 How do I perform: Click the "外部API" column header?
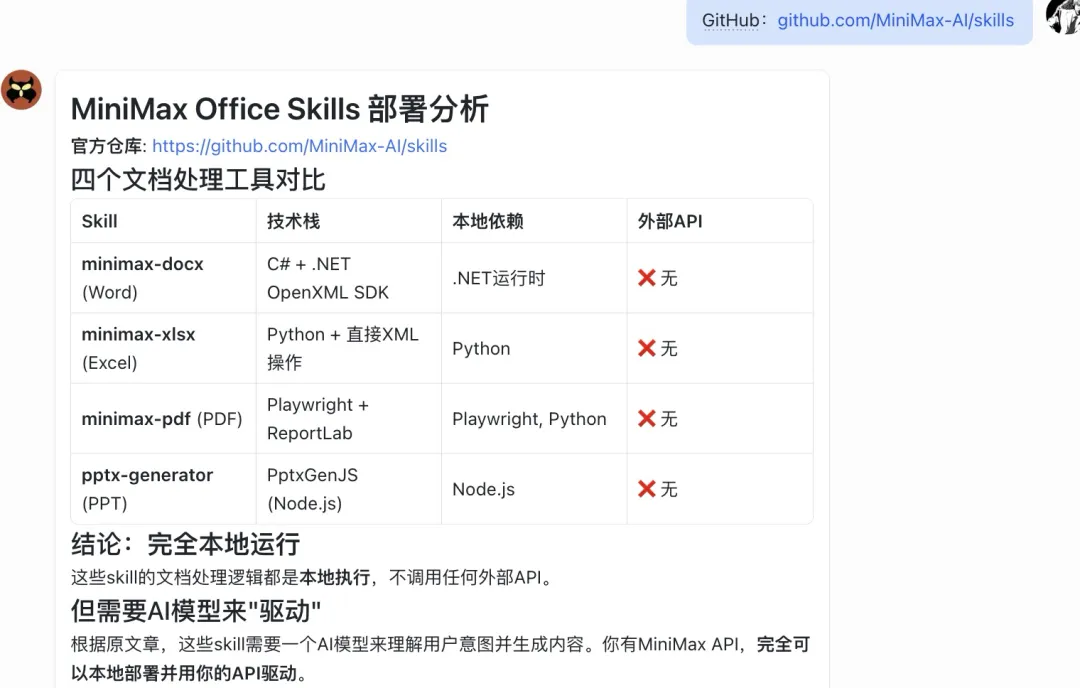coord(720,221)
